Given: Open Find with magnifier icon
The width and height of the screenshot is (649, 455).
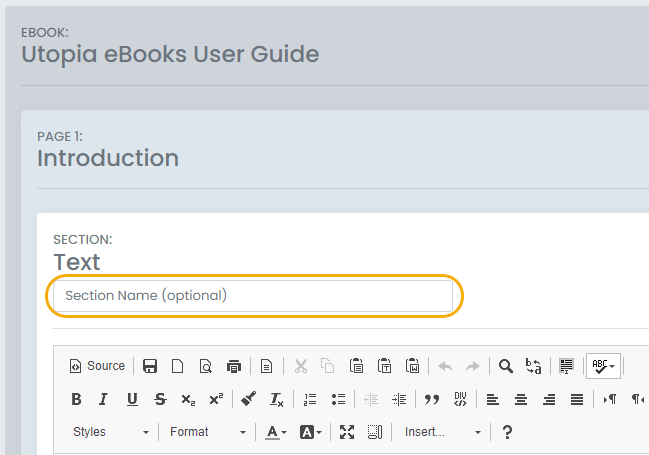Looking at the screenshot, I should [x=506, y=366].
